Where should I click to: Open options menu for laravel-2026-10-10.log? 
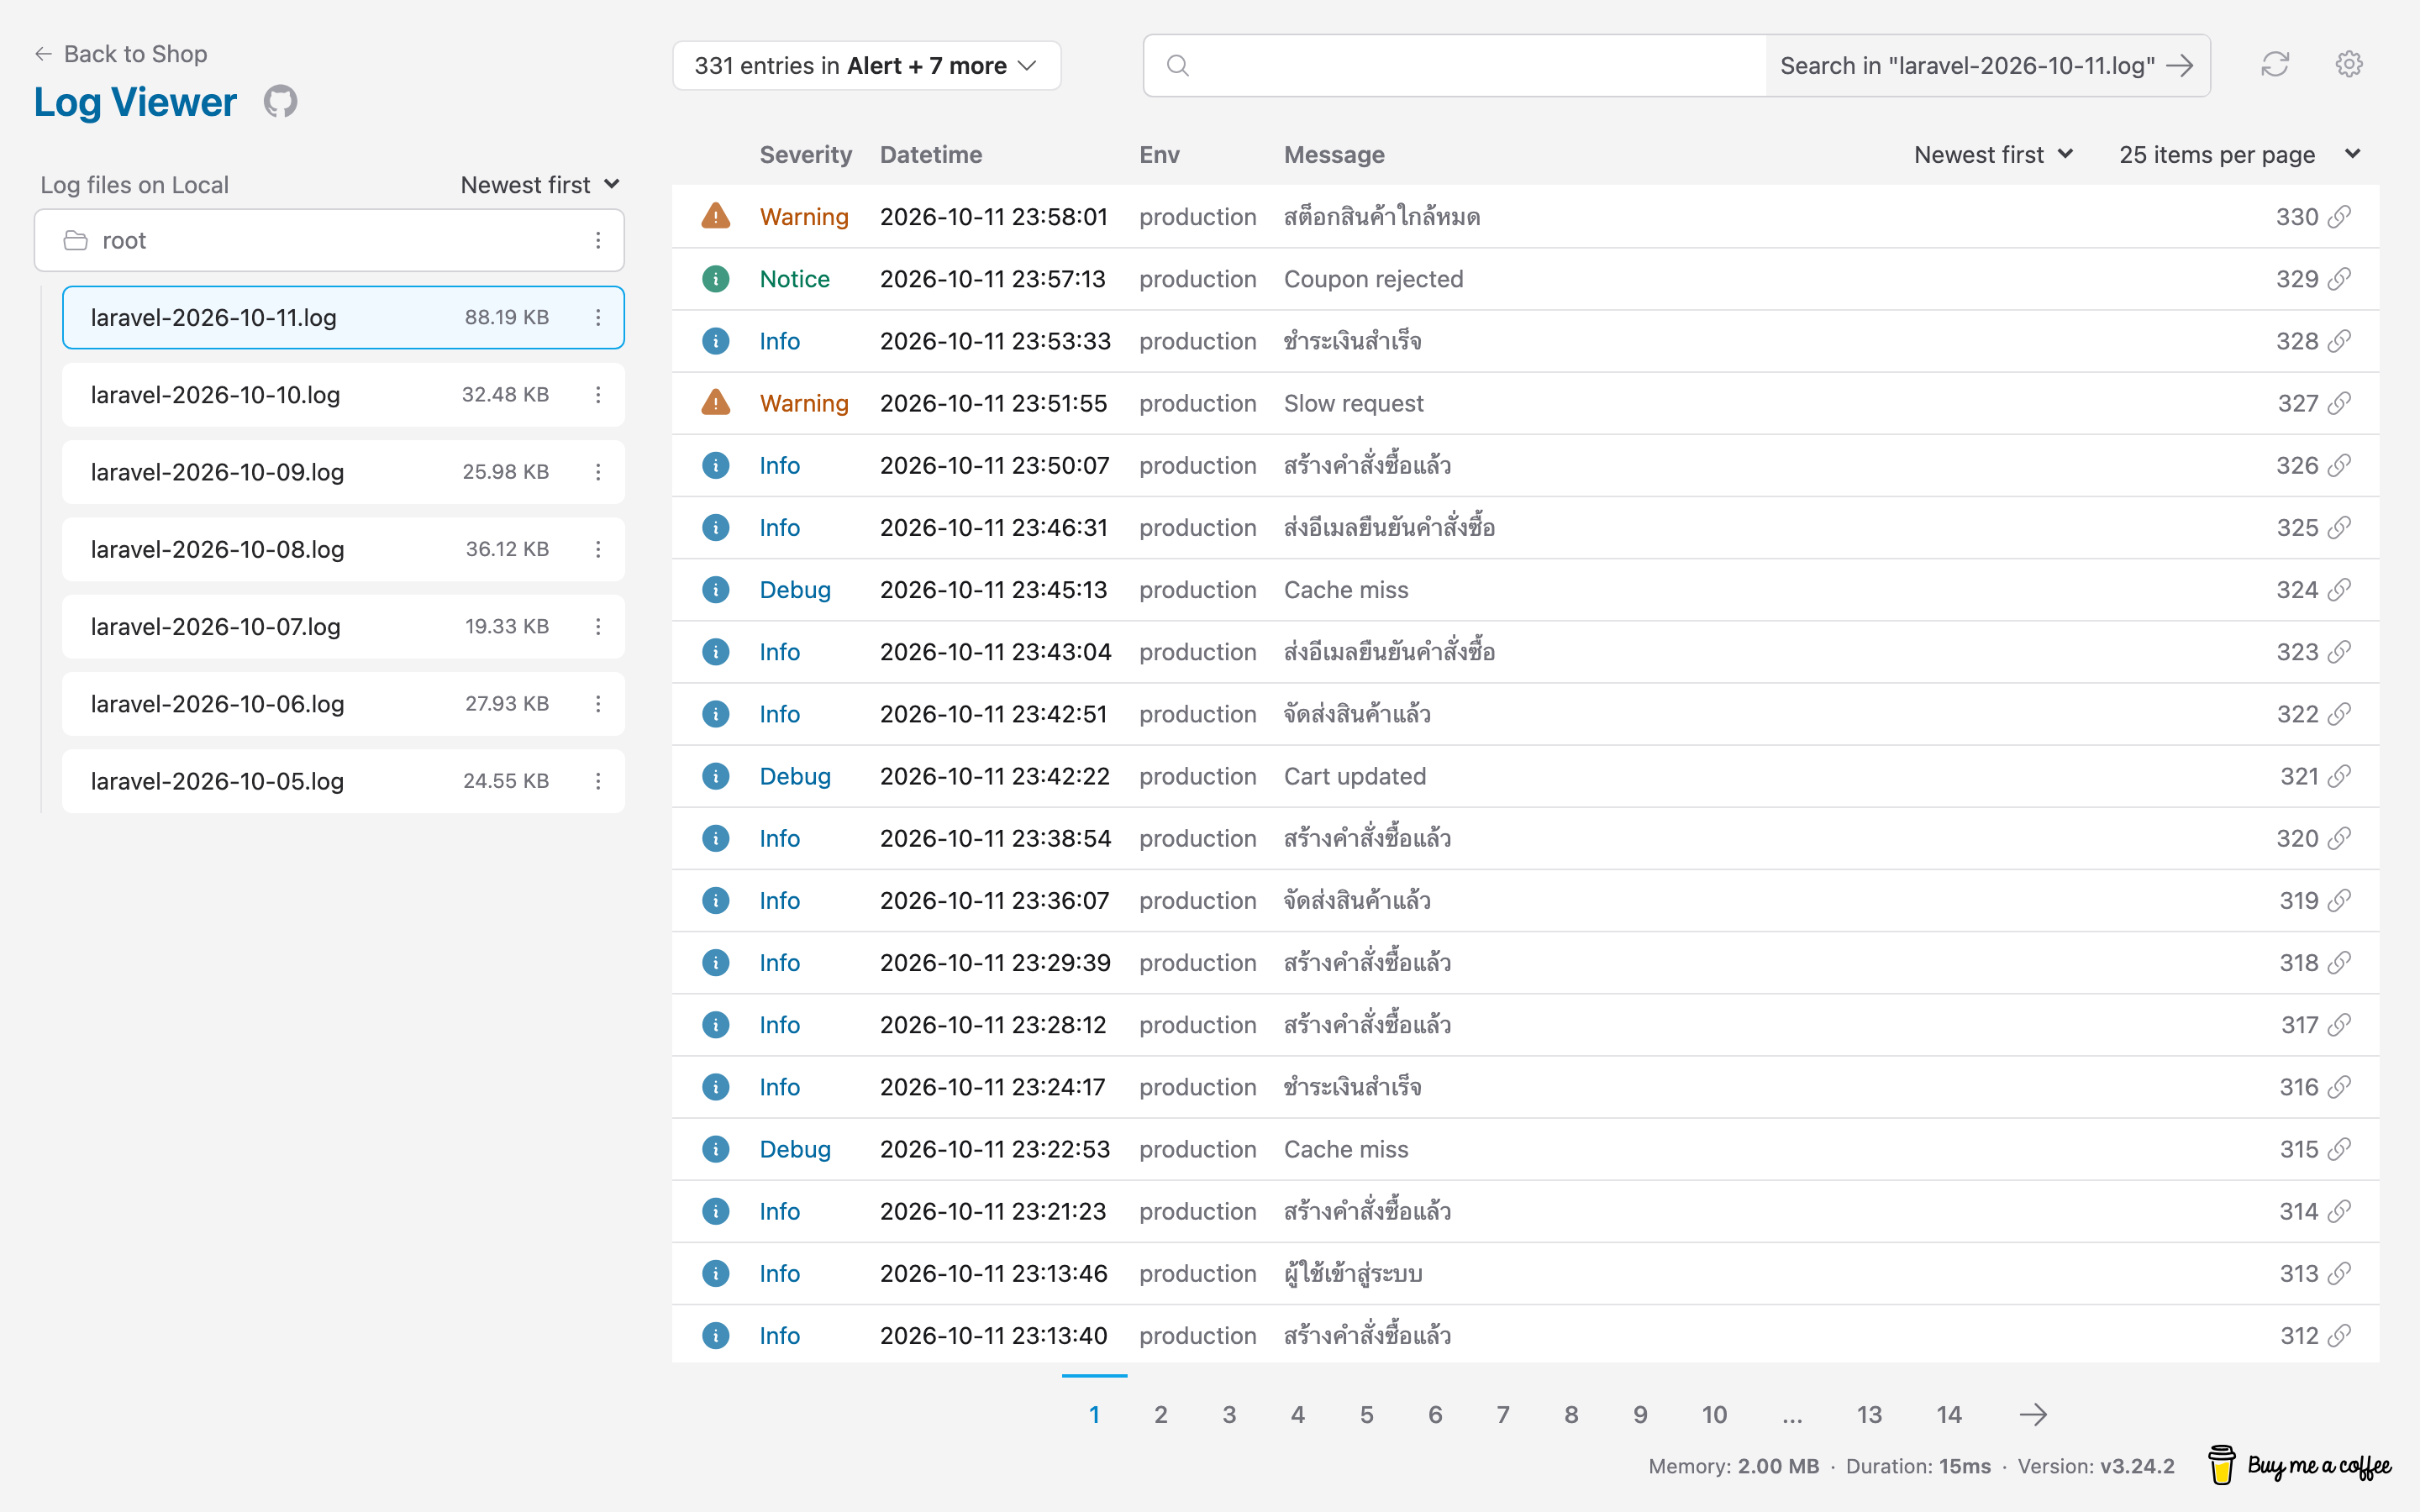(598, 395)
